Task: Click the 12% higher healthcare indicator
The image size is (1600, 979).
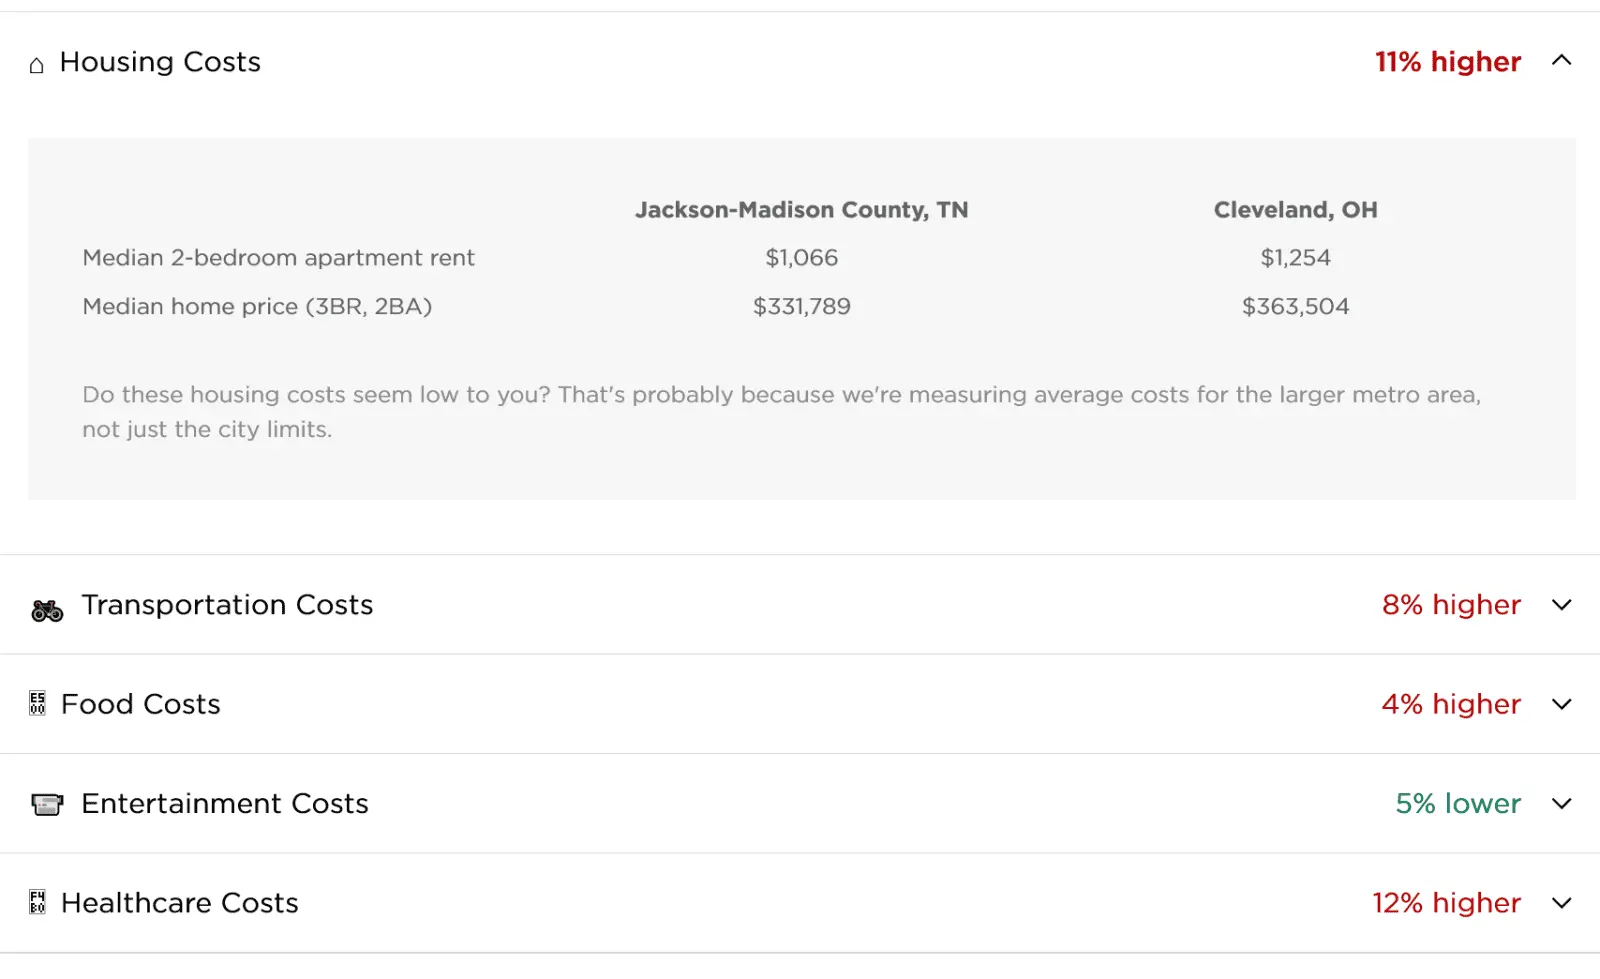Action: point(1446,903)
